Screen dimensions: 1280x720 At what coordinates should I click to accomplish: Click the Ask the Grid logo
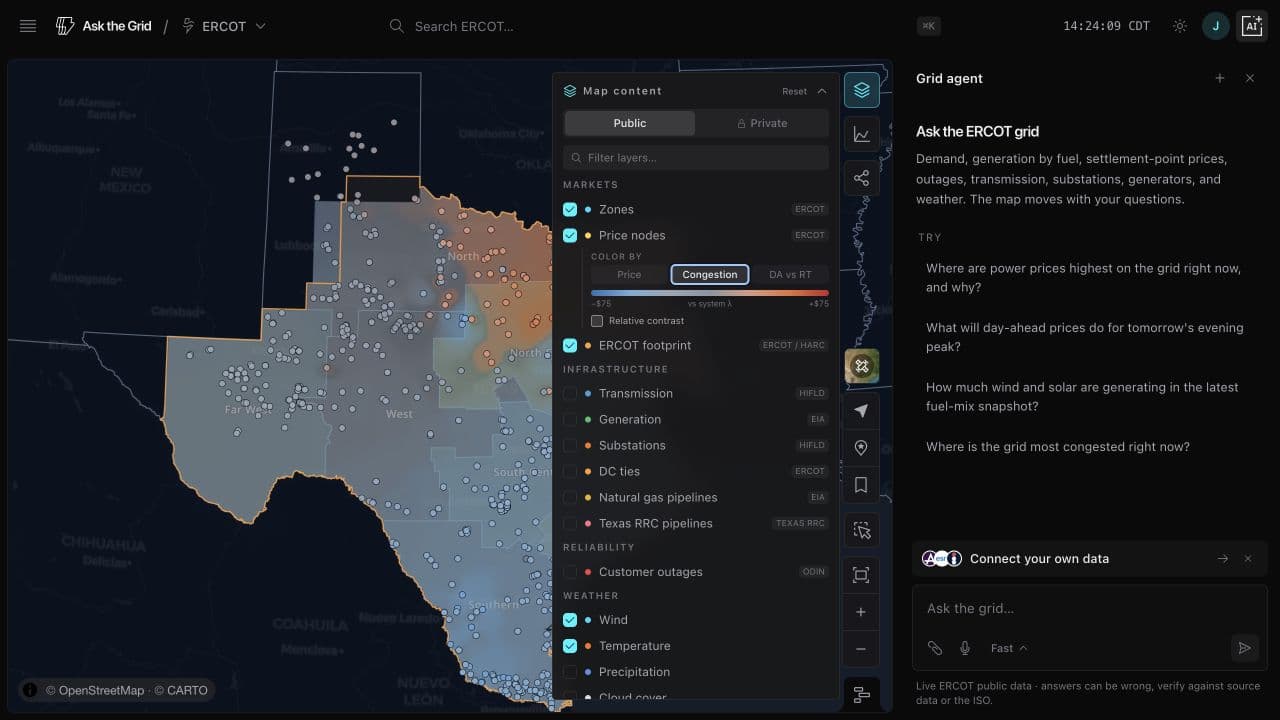(x=104, y=26)
